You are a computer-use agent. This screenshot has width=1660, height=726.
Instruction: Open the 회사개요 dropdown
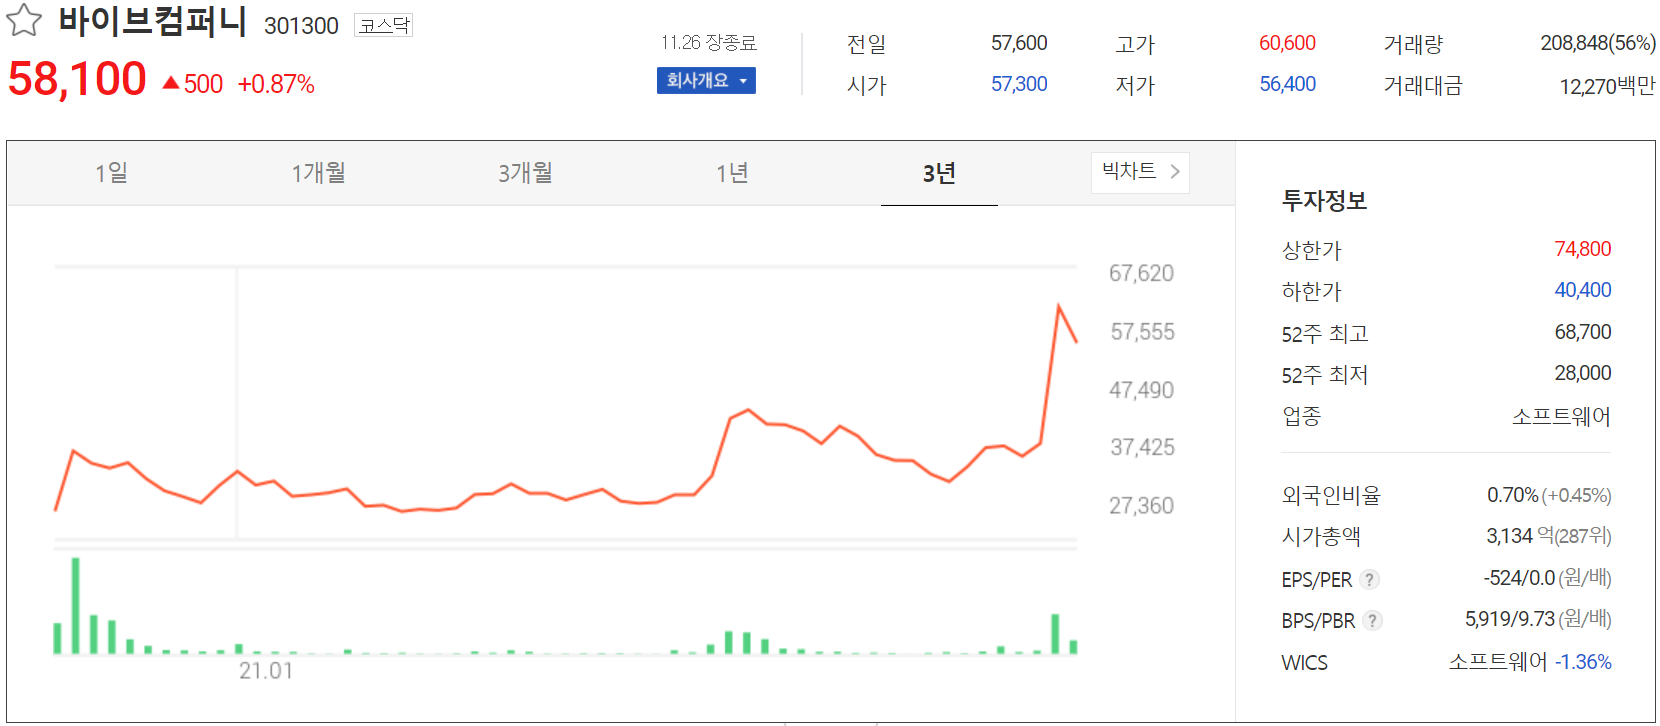pyautogui.click(x=706, y=80)
